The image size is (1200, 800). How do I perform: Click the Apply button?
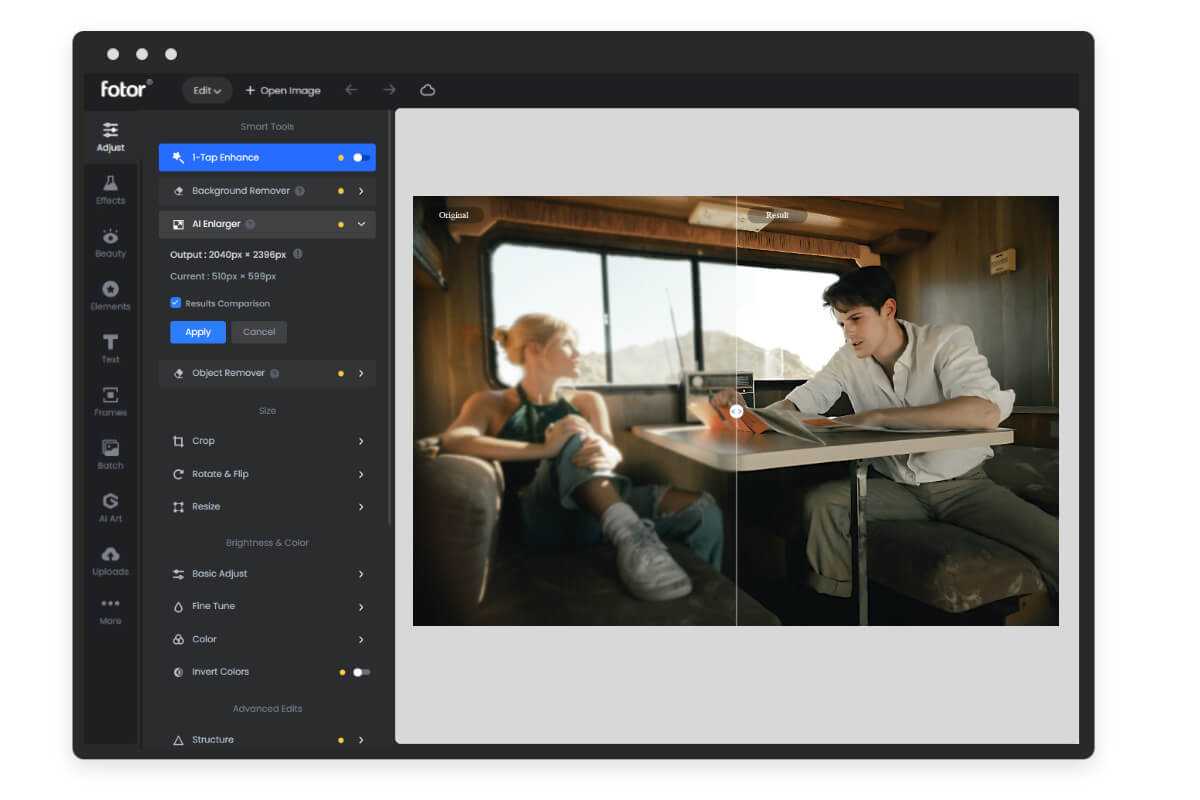(x=198, y=332)
